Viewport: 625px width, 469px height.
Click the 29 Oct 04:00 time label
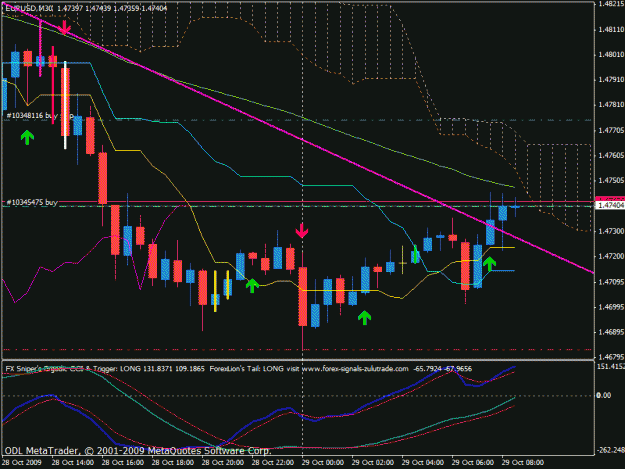[x=423, y=463]
